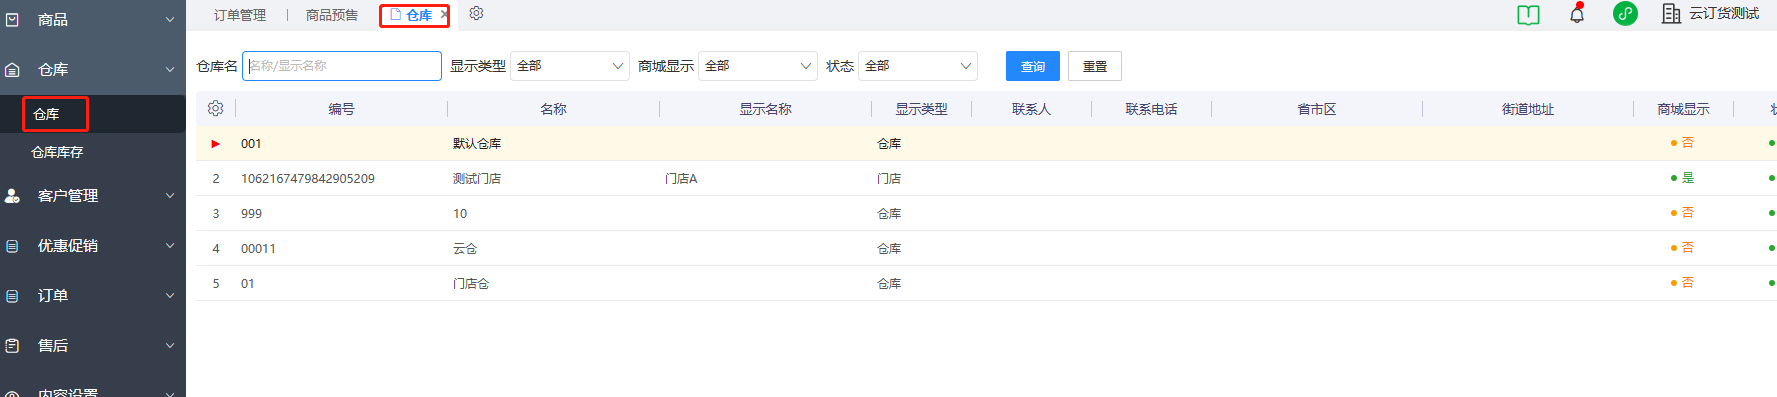Open the 商城显示 dropdown

[758, 66]
